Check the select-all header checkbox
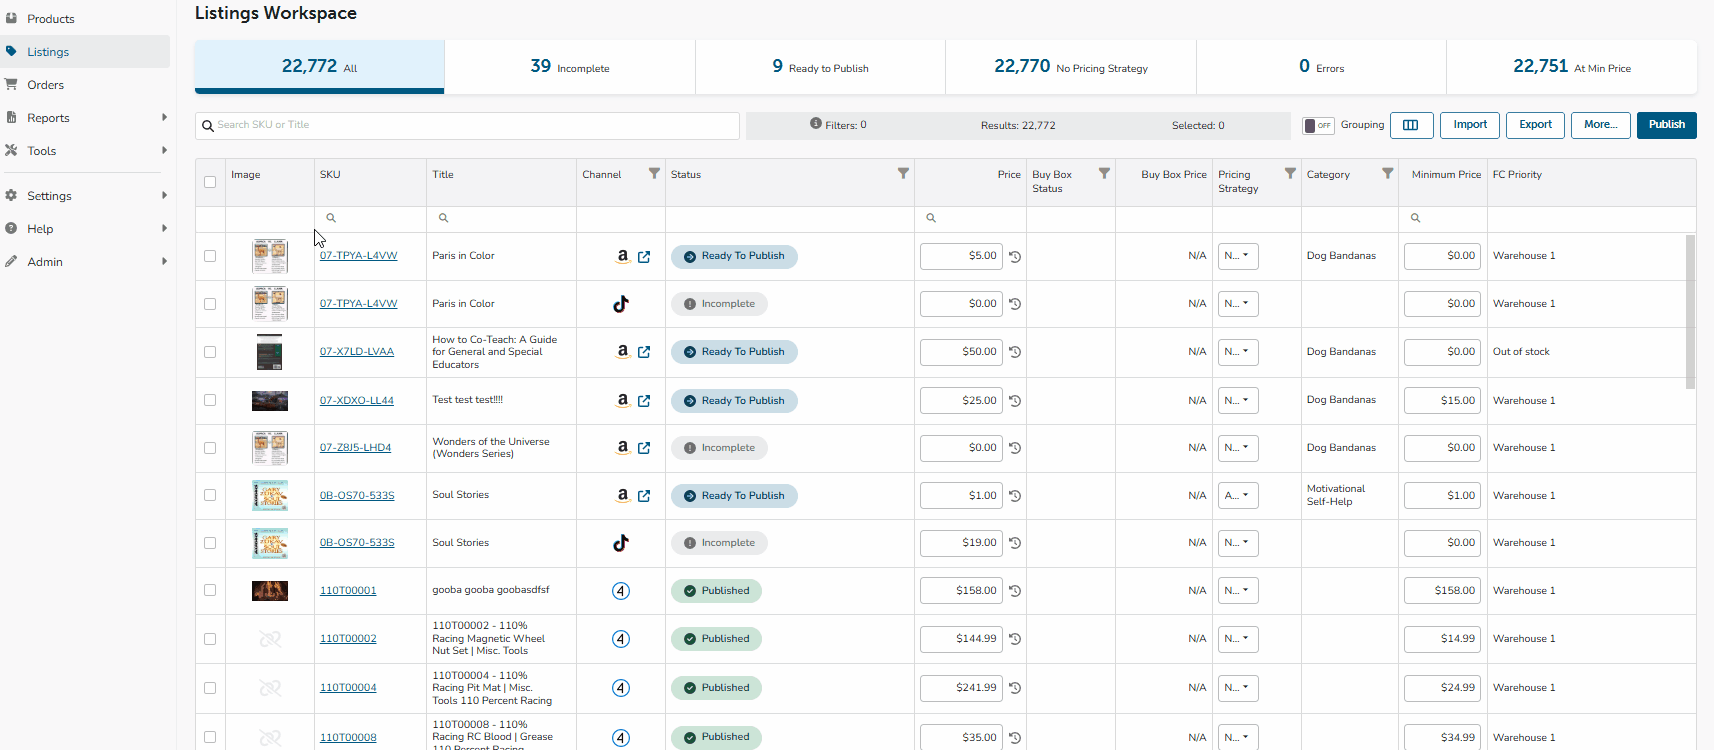The width and height of the screenshot is (1714, 750). 210,182
